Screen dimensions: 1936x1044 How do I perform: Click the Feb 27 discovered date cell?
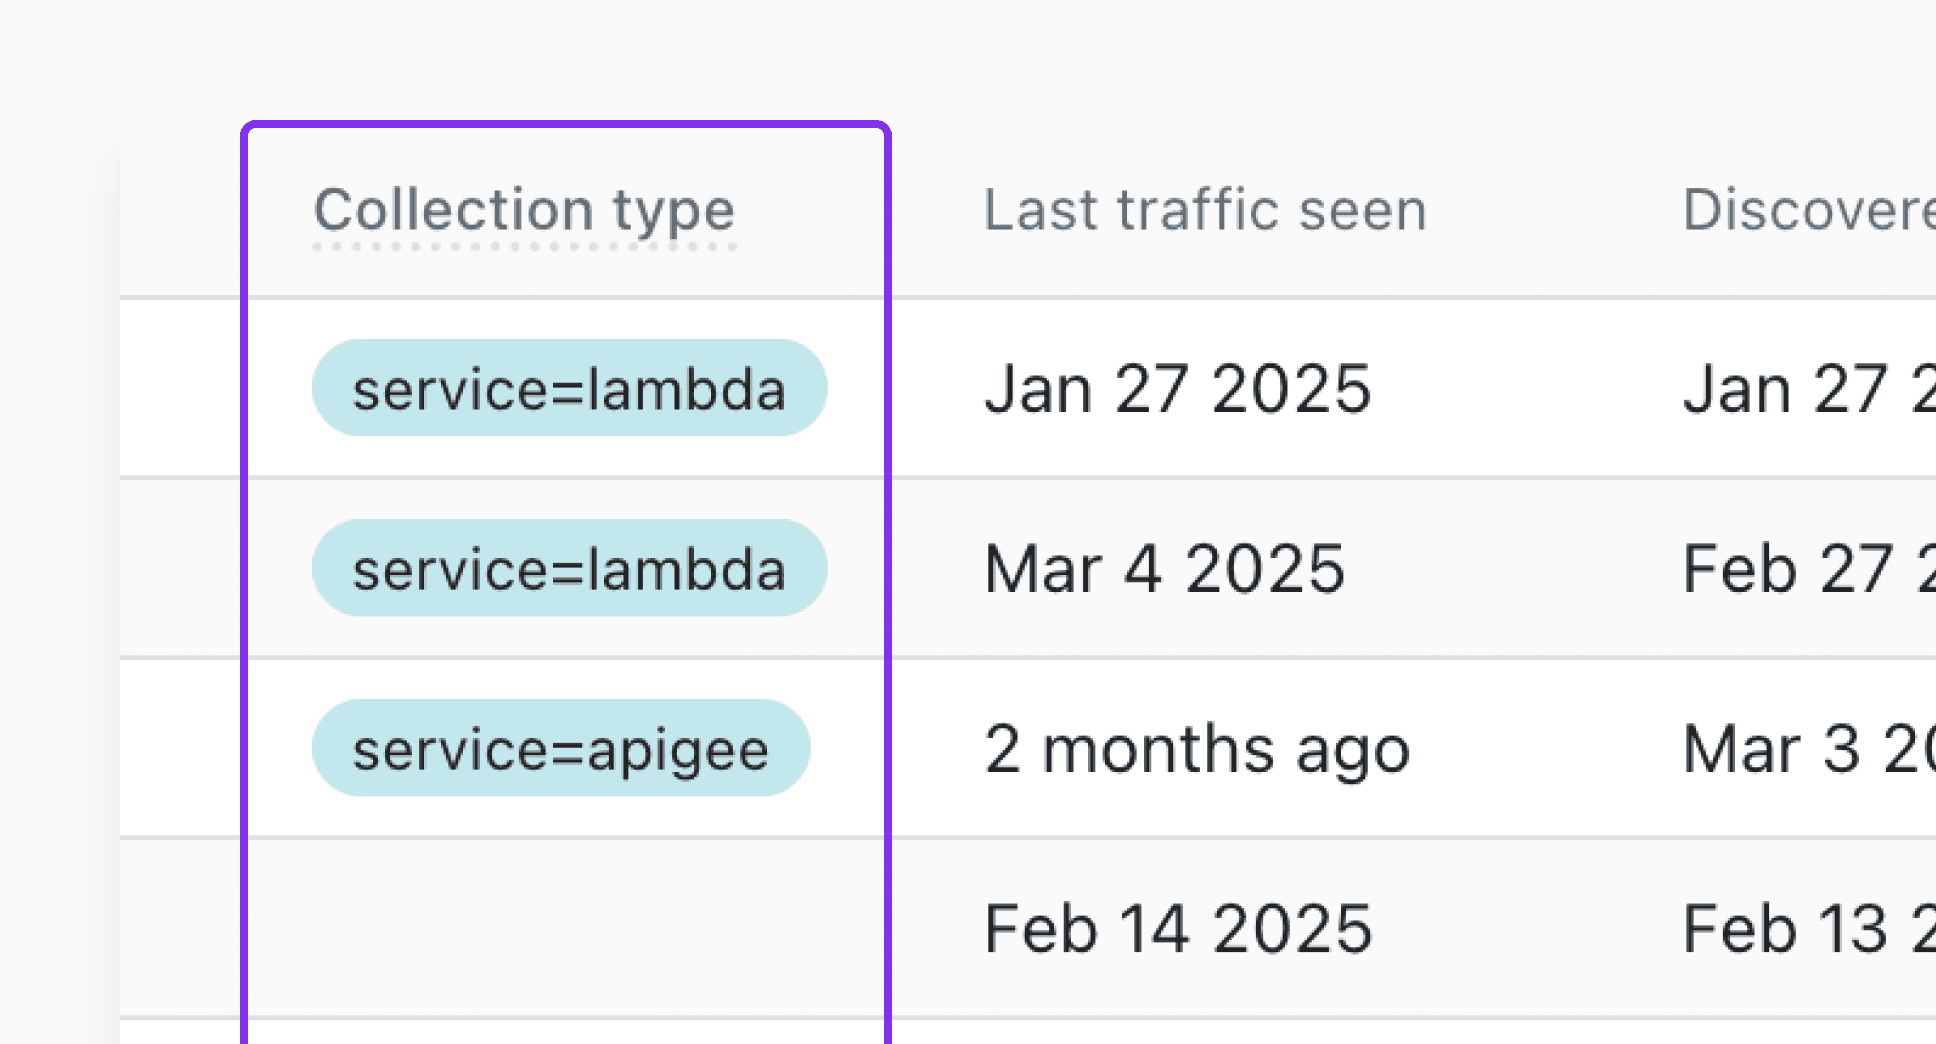[x=1808, y=568]
